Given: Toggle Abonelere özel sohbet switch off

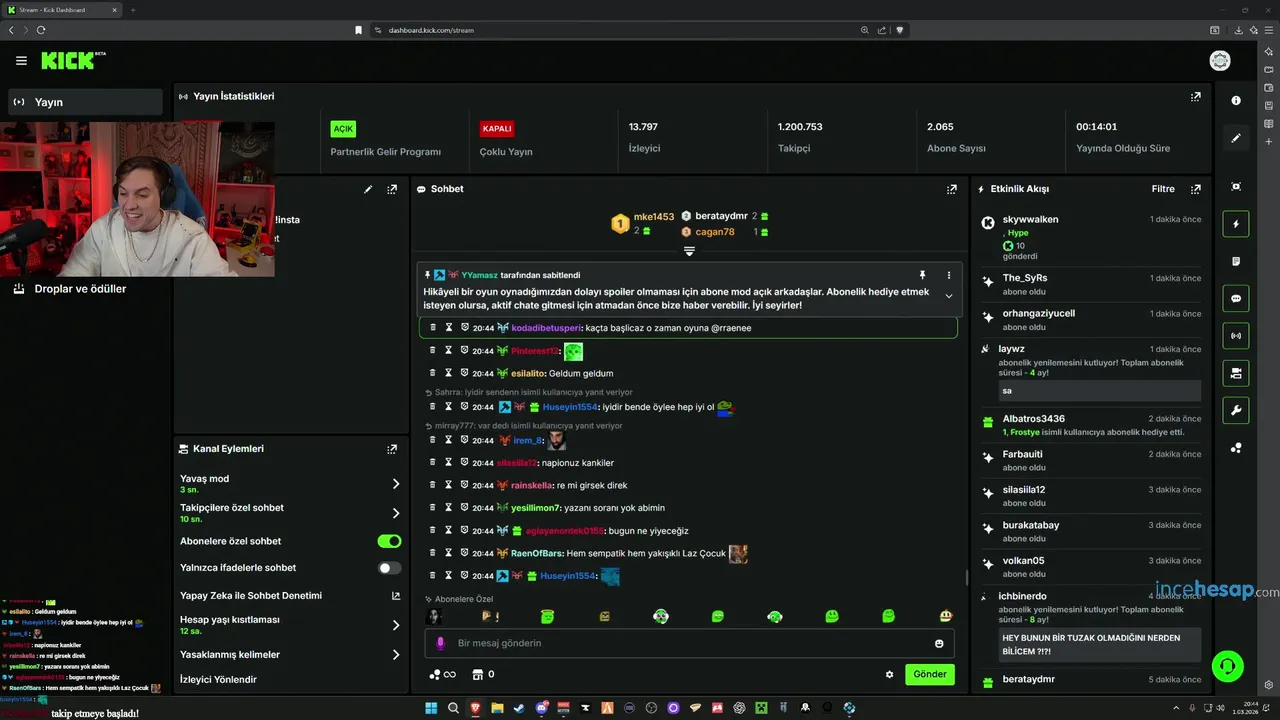Looking at the screenshot, I should (x=389, y=541).
